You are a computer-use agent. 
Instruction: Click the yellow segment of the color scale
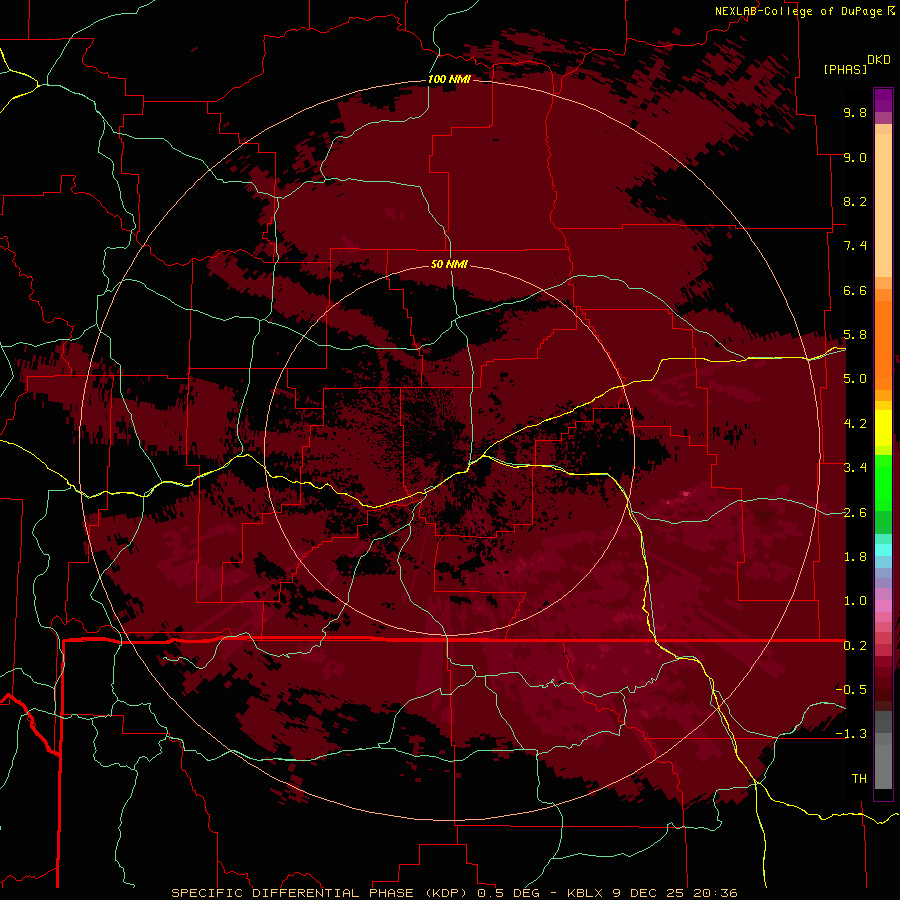pyautogui.click(x=883, y=428)
